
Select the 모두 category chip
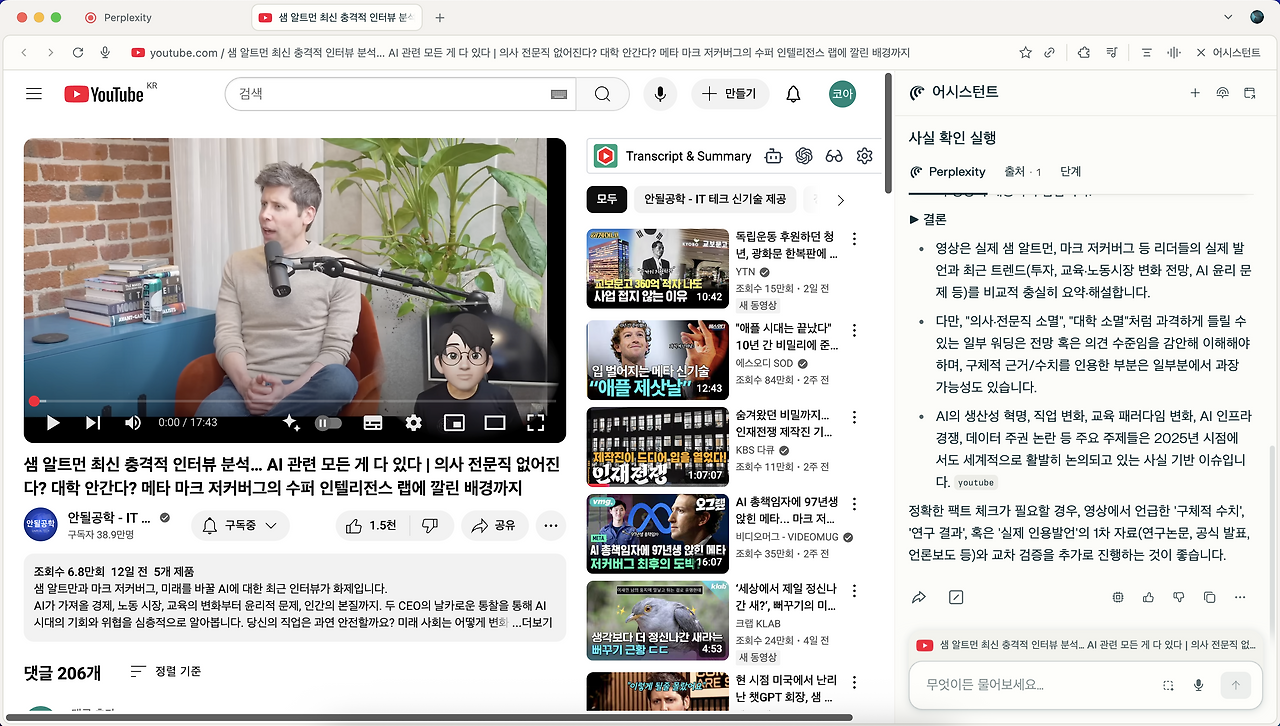pyautogui.click(x=607, y=199)
